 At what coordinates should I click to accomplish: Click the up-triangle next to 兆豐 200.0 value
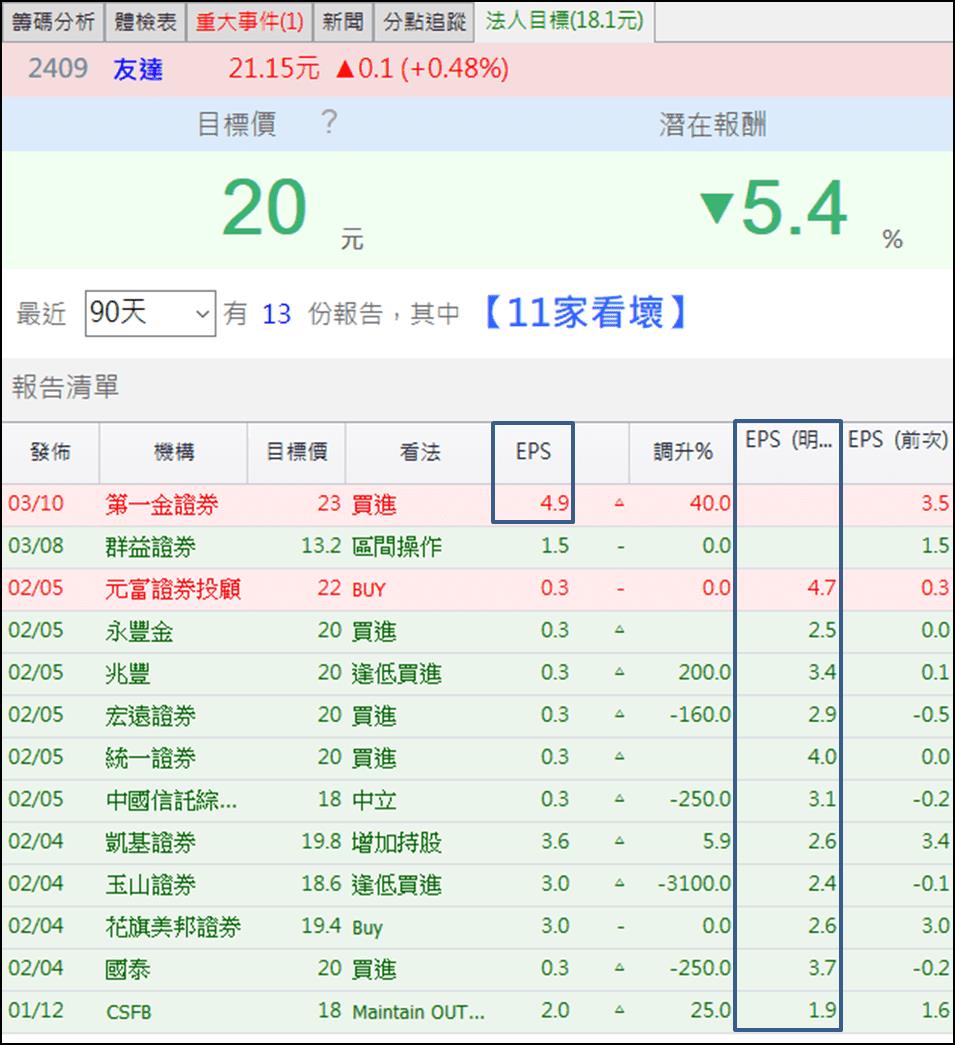click(x=621, y=673)
